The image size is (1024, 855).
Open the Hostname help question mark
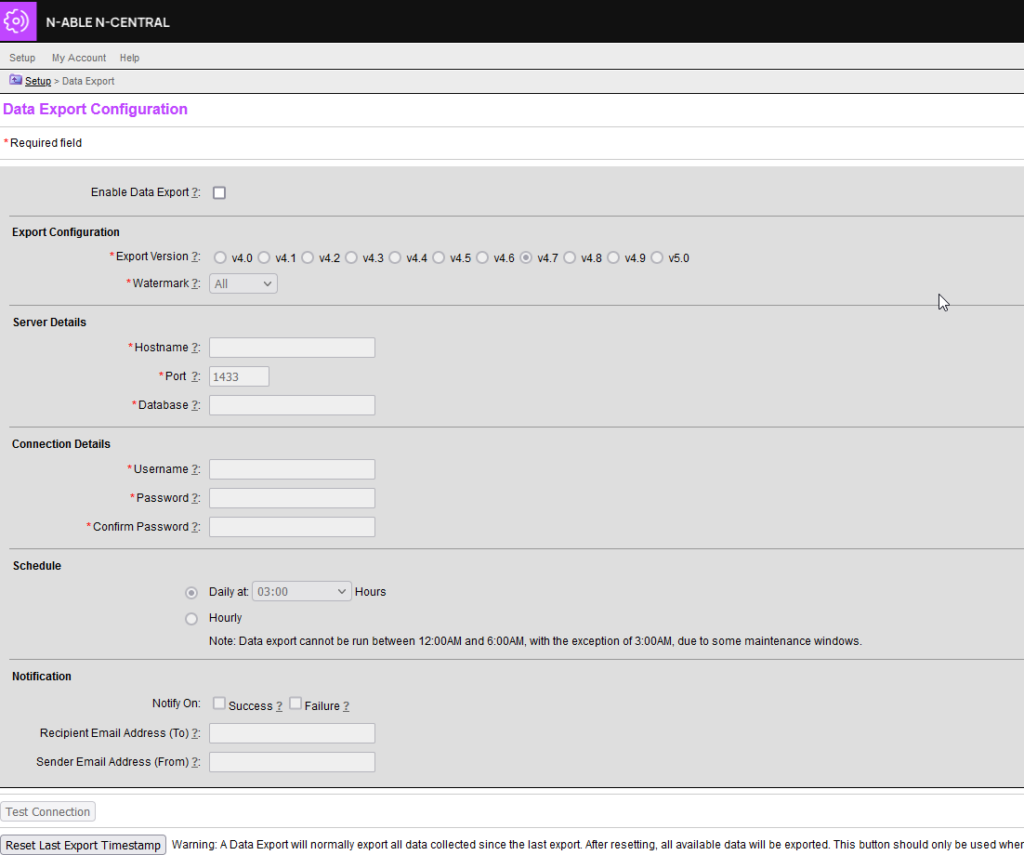(195, 347)
